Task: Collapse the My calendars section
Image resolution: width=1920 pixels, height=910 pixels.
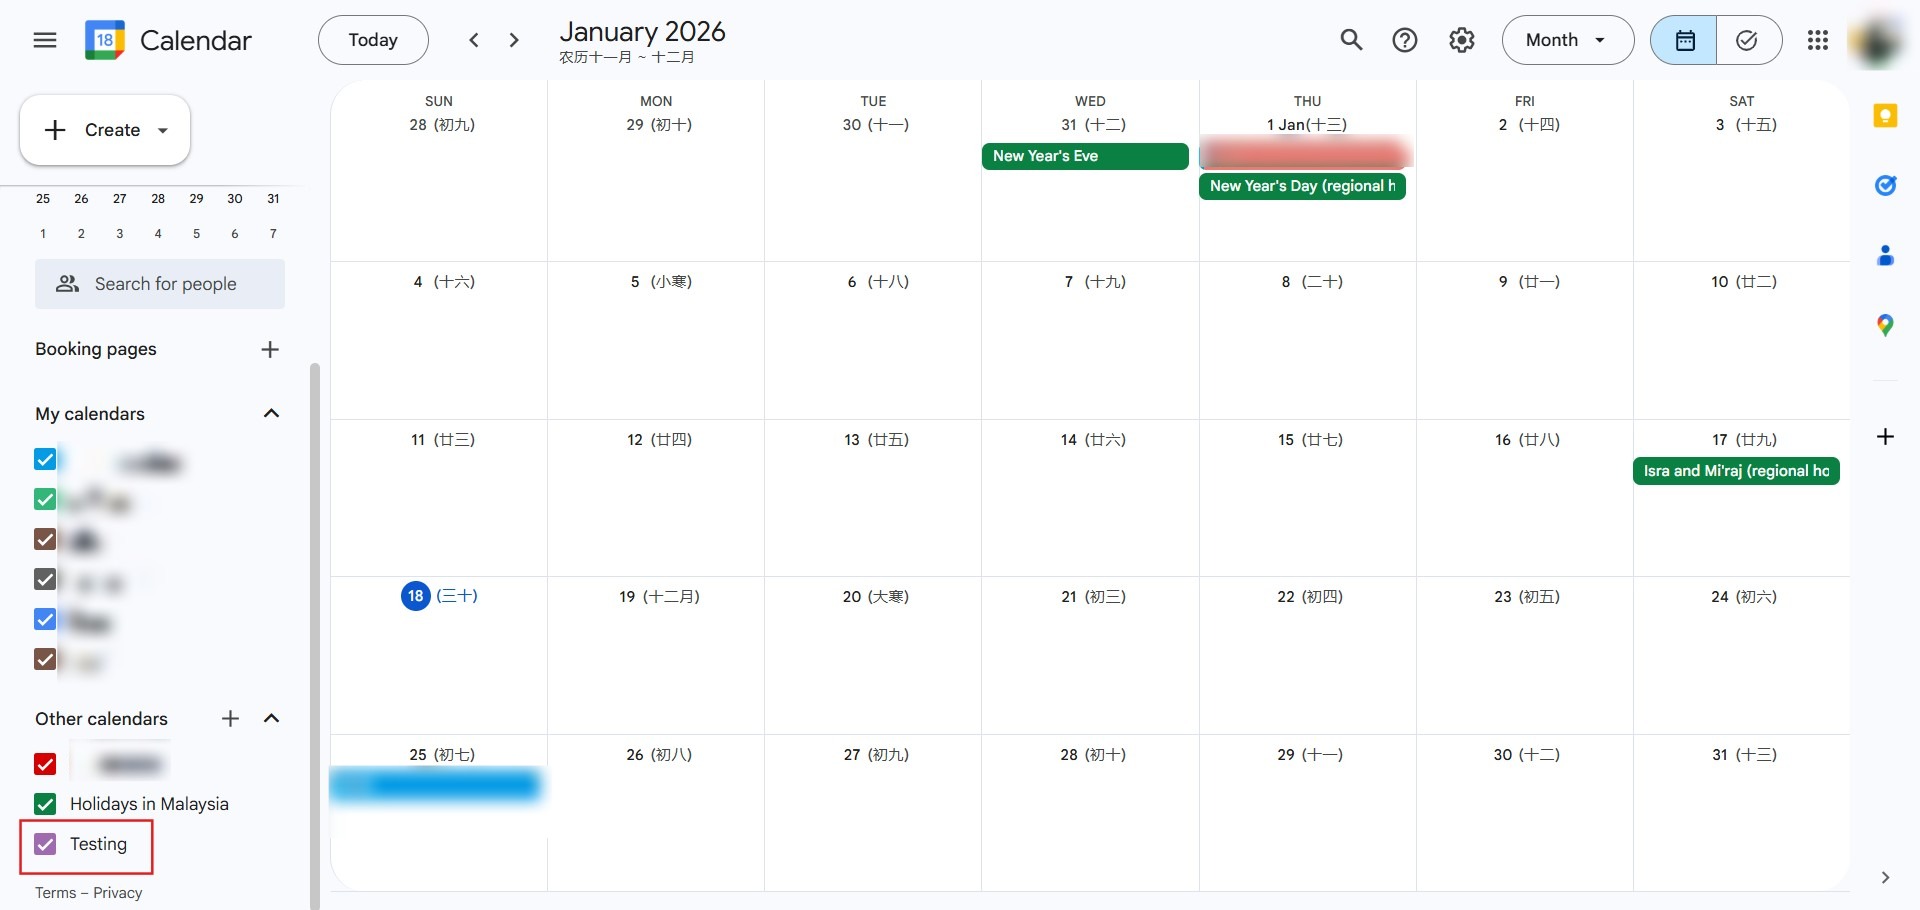Action: [271, 414]
